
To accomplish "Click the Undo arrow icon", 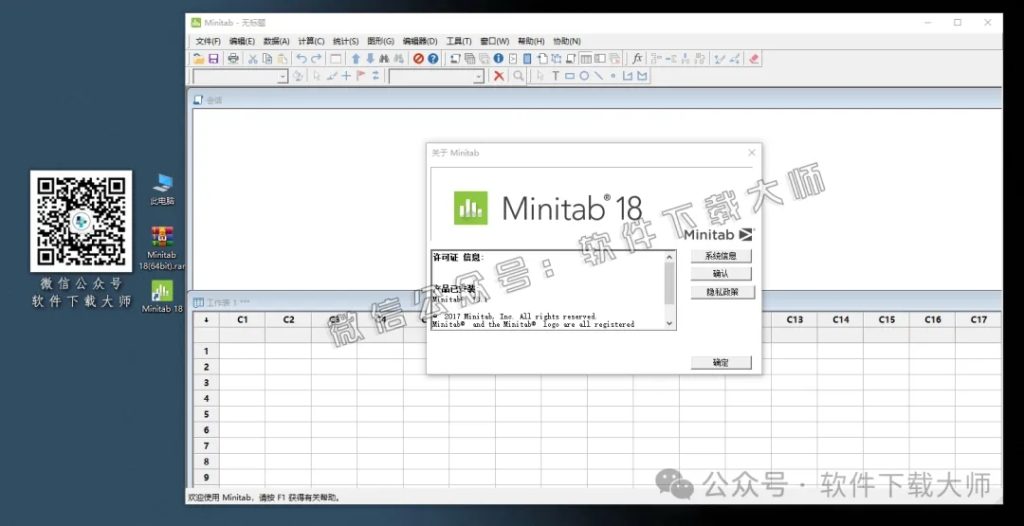I will click(301, 59).
